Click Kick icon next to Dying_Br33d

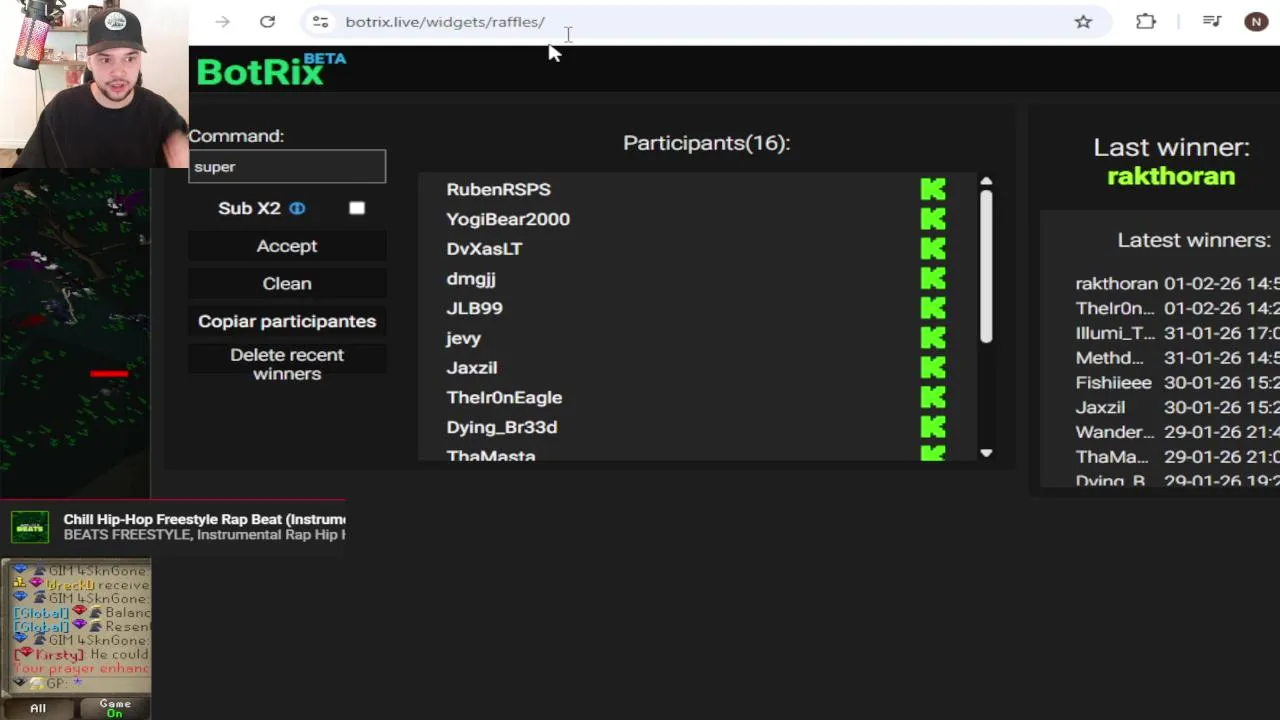[933, 427]
